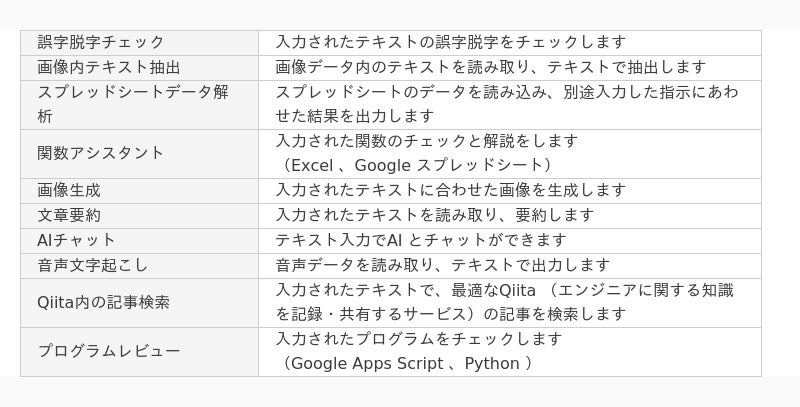Viewport: 800px width, 407px height.
Task: Click the 画像生成 label cell
Action: coord(139,191)
